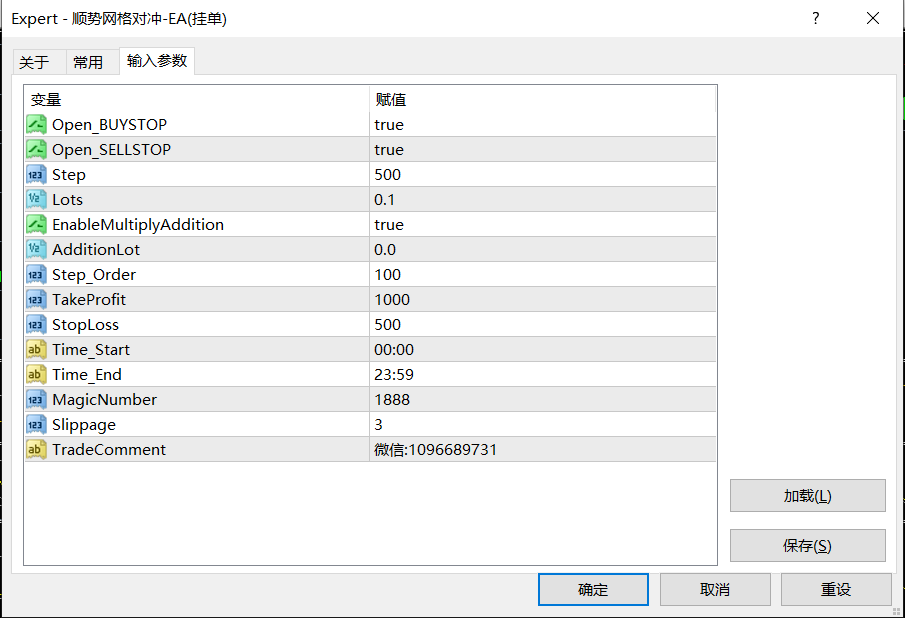Click the help question mark button

816,18
